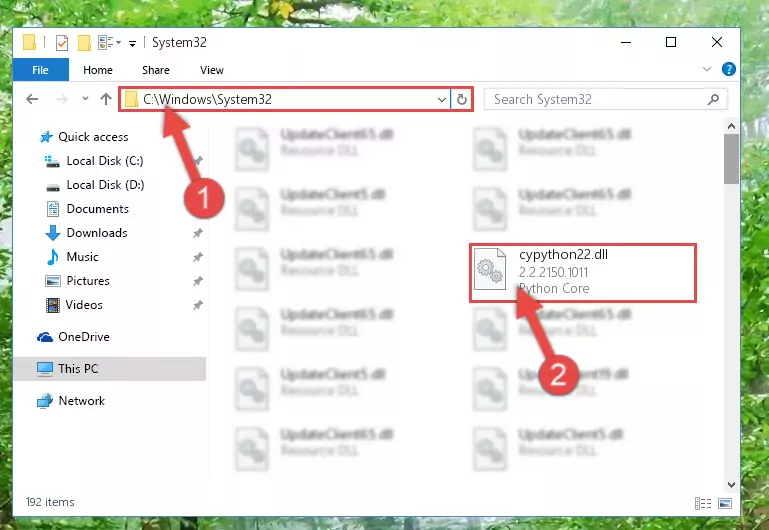Select OneDrive in the navigation pane

click(83, 337)
